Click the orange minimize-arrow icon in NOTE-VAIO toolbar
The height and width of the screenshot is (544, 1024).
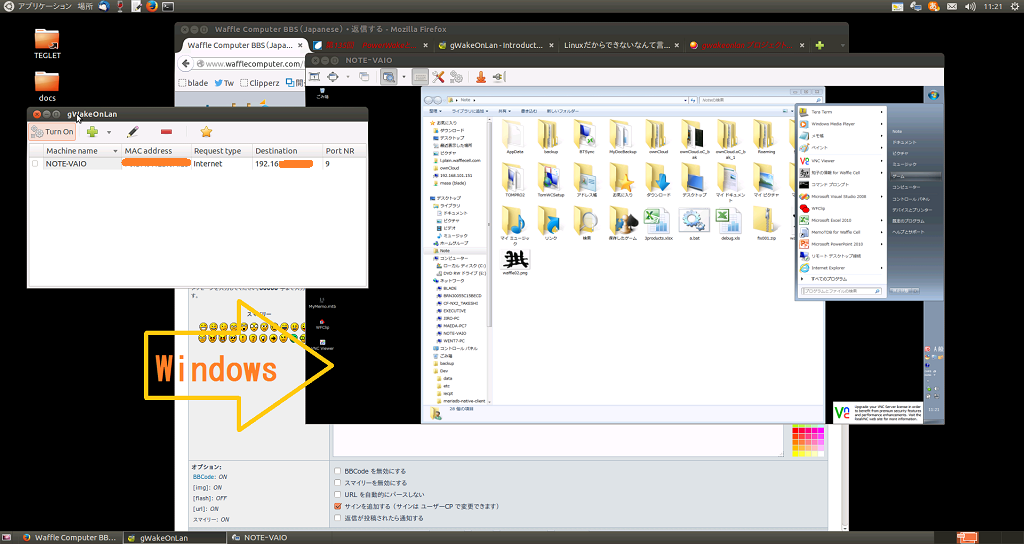pos(481,77)
